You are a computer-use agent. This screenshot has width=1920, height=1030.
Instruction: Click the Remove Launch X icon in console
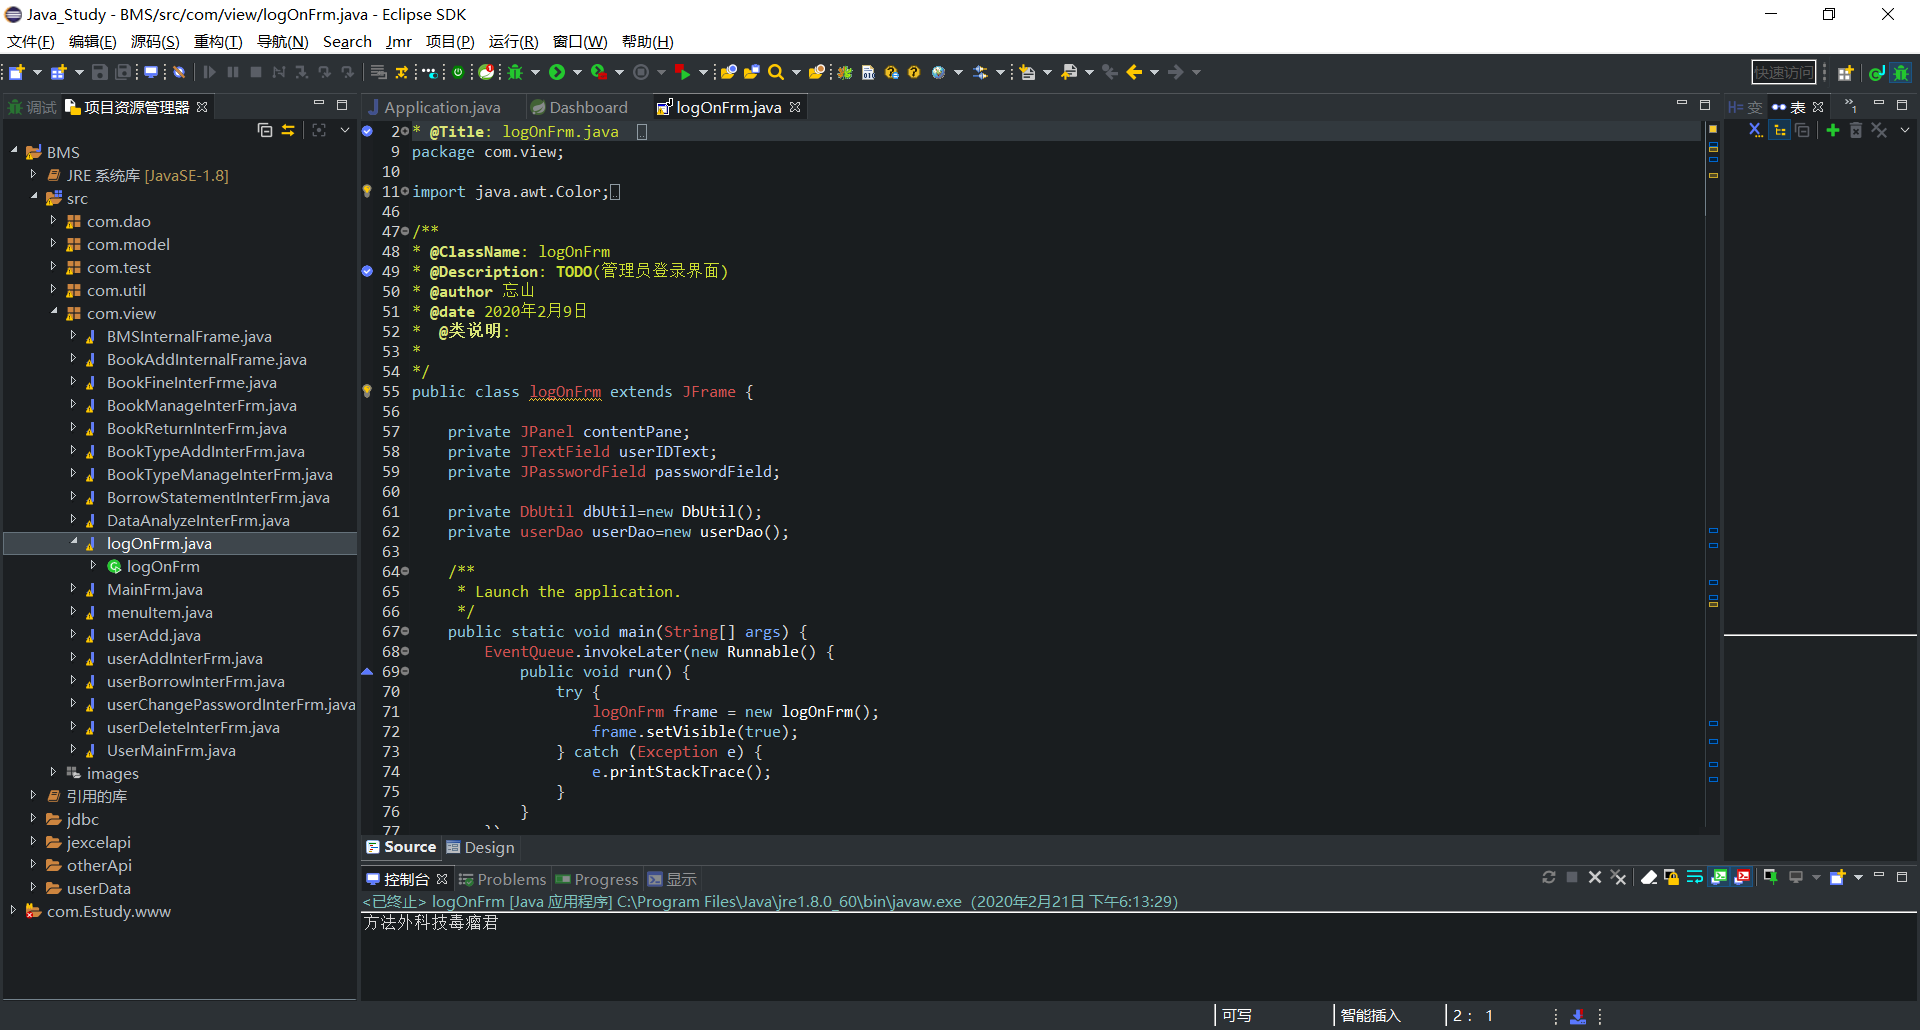point(1595,877)
